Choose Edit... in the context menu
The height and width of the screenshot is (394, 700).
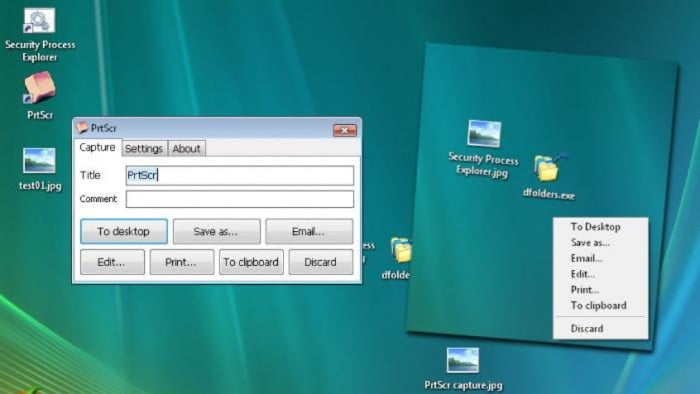point(600,274)
